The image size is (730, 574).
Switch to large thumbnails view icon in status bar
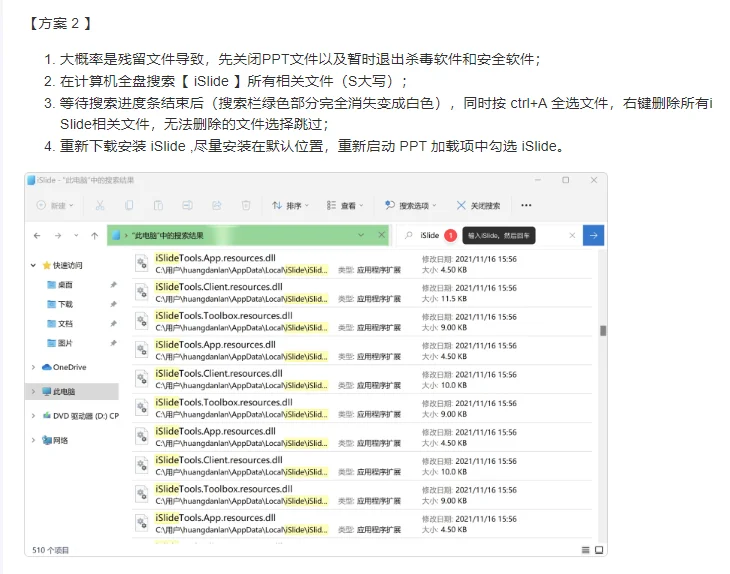point(599,550)
